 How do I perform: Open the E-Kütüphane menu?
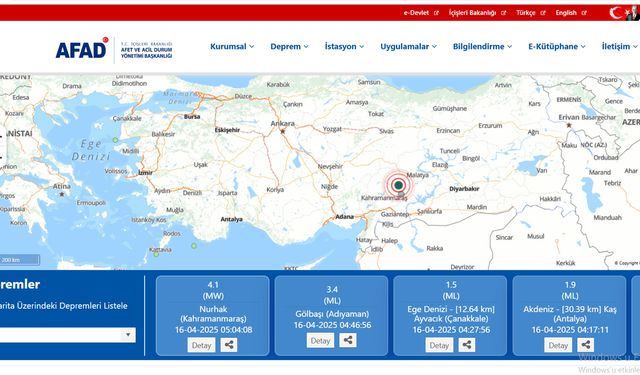click(x=557, y=47)
